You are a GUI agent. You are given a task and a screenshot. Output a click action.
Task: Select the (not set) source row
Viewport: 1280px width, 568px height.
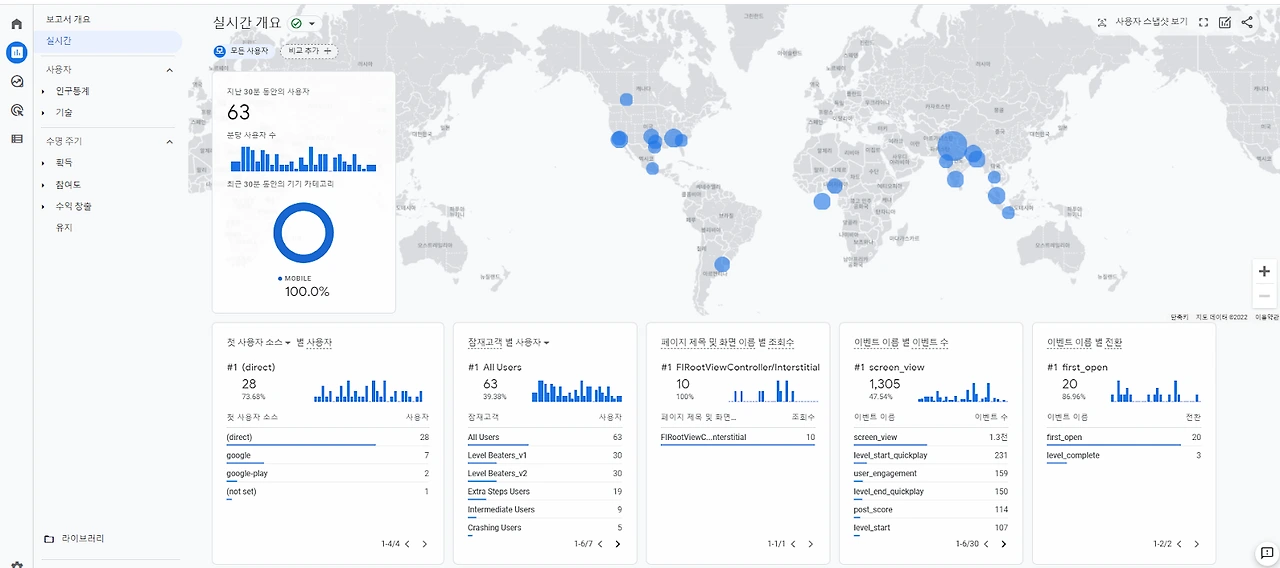pyautogui.click(x=328, y=491)
